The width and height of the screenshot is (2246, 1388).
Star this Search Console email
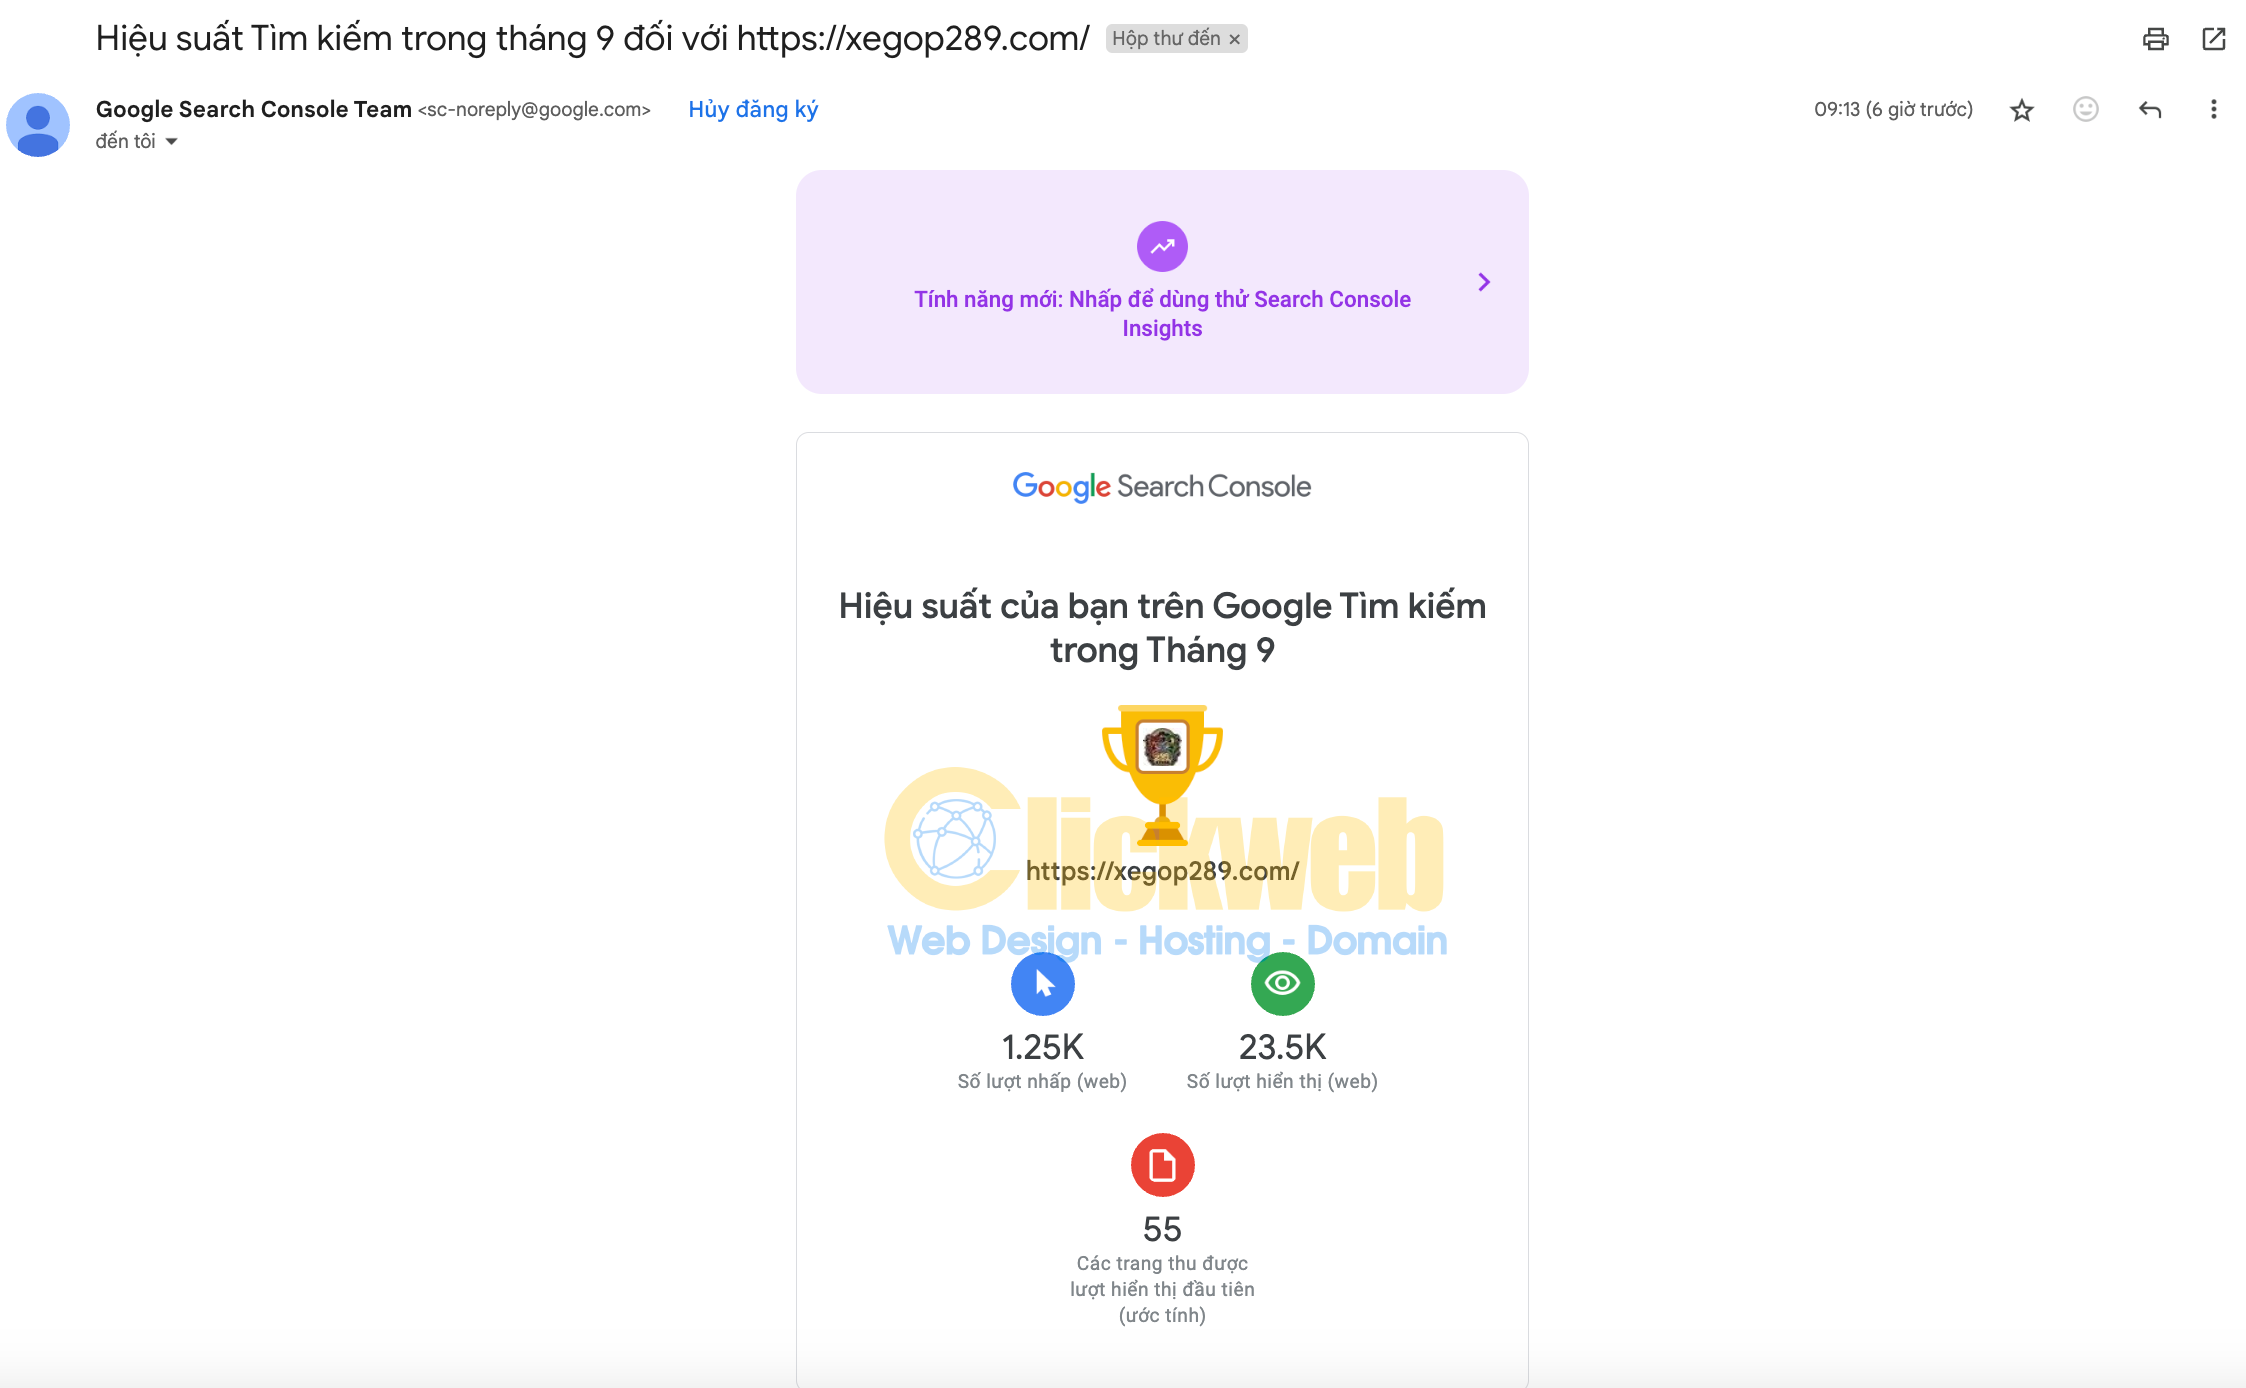tap(2022, 110)
